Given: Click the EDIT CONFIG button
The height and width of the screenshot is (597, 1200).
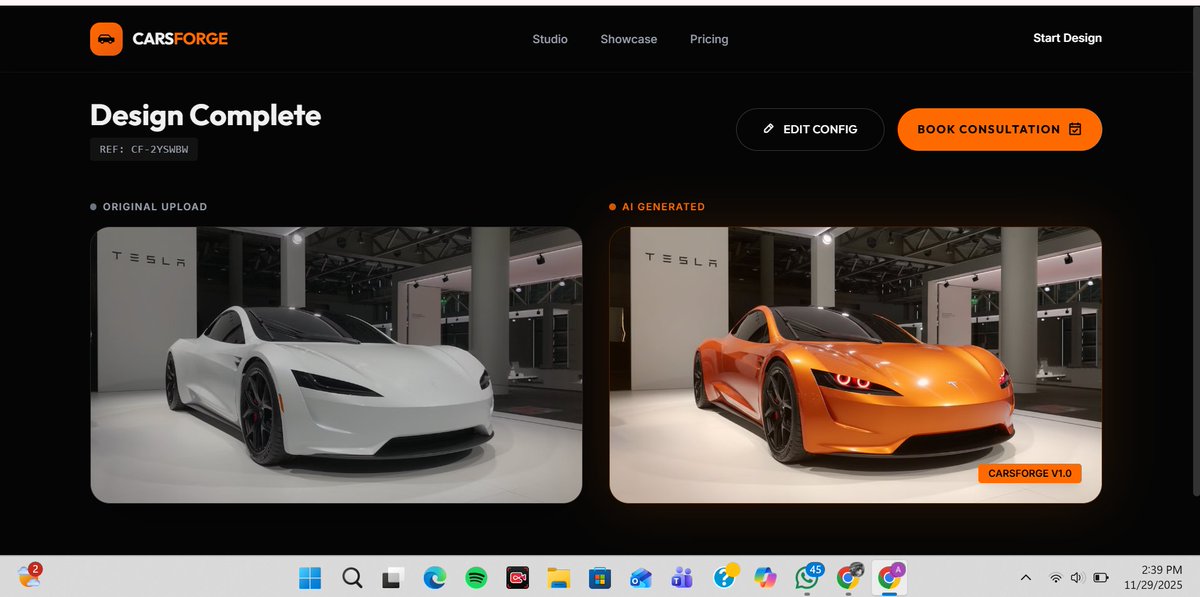Looking at the screenshot, I should (810, 129).
